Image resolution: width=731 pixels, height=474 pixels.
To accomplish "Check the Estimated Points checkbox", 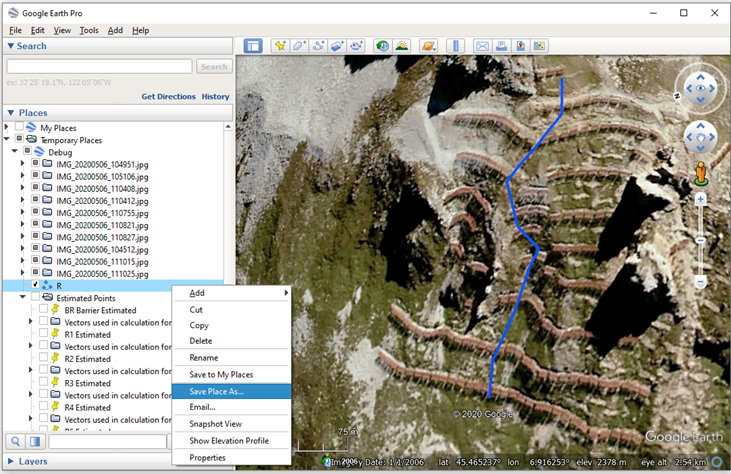I will click(x=35, y=296).
